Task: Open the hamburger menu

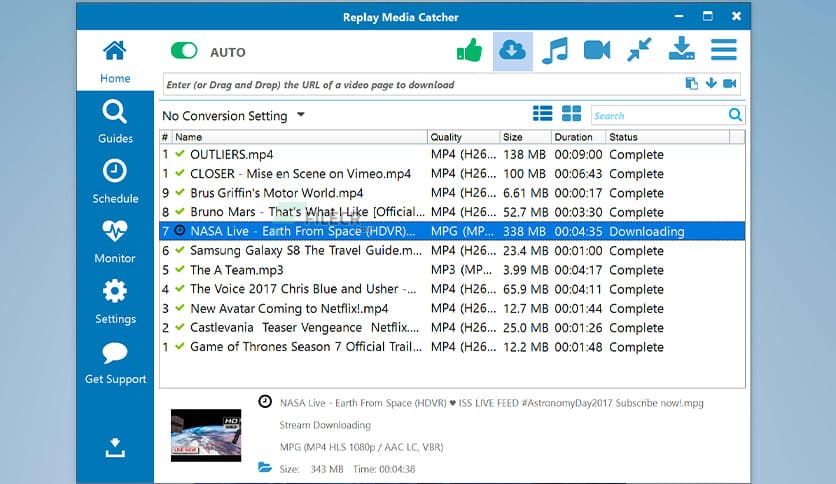Action: point(724,50)
